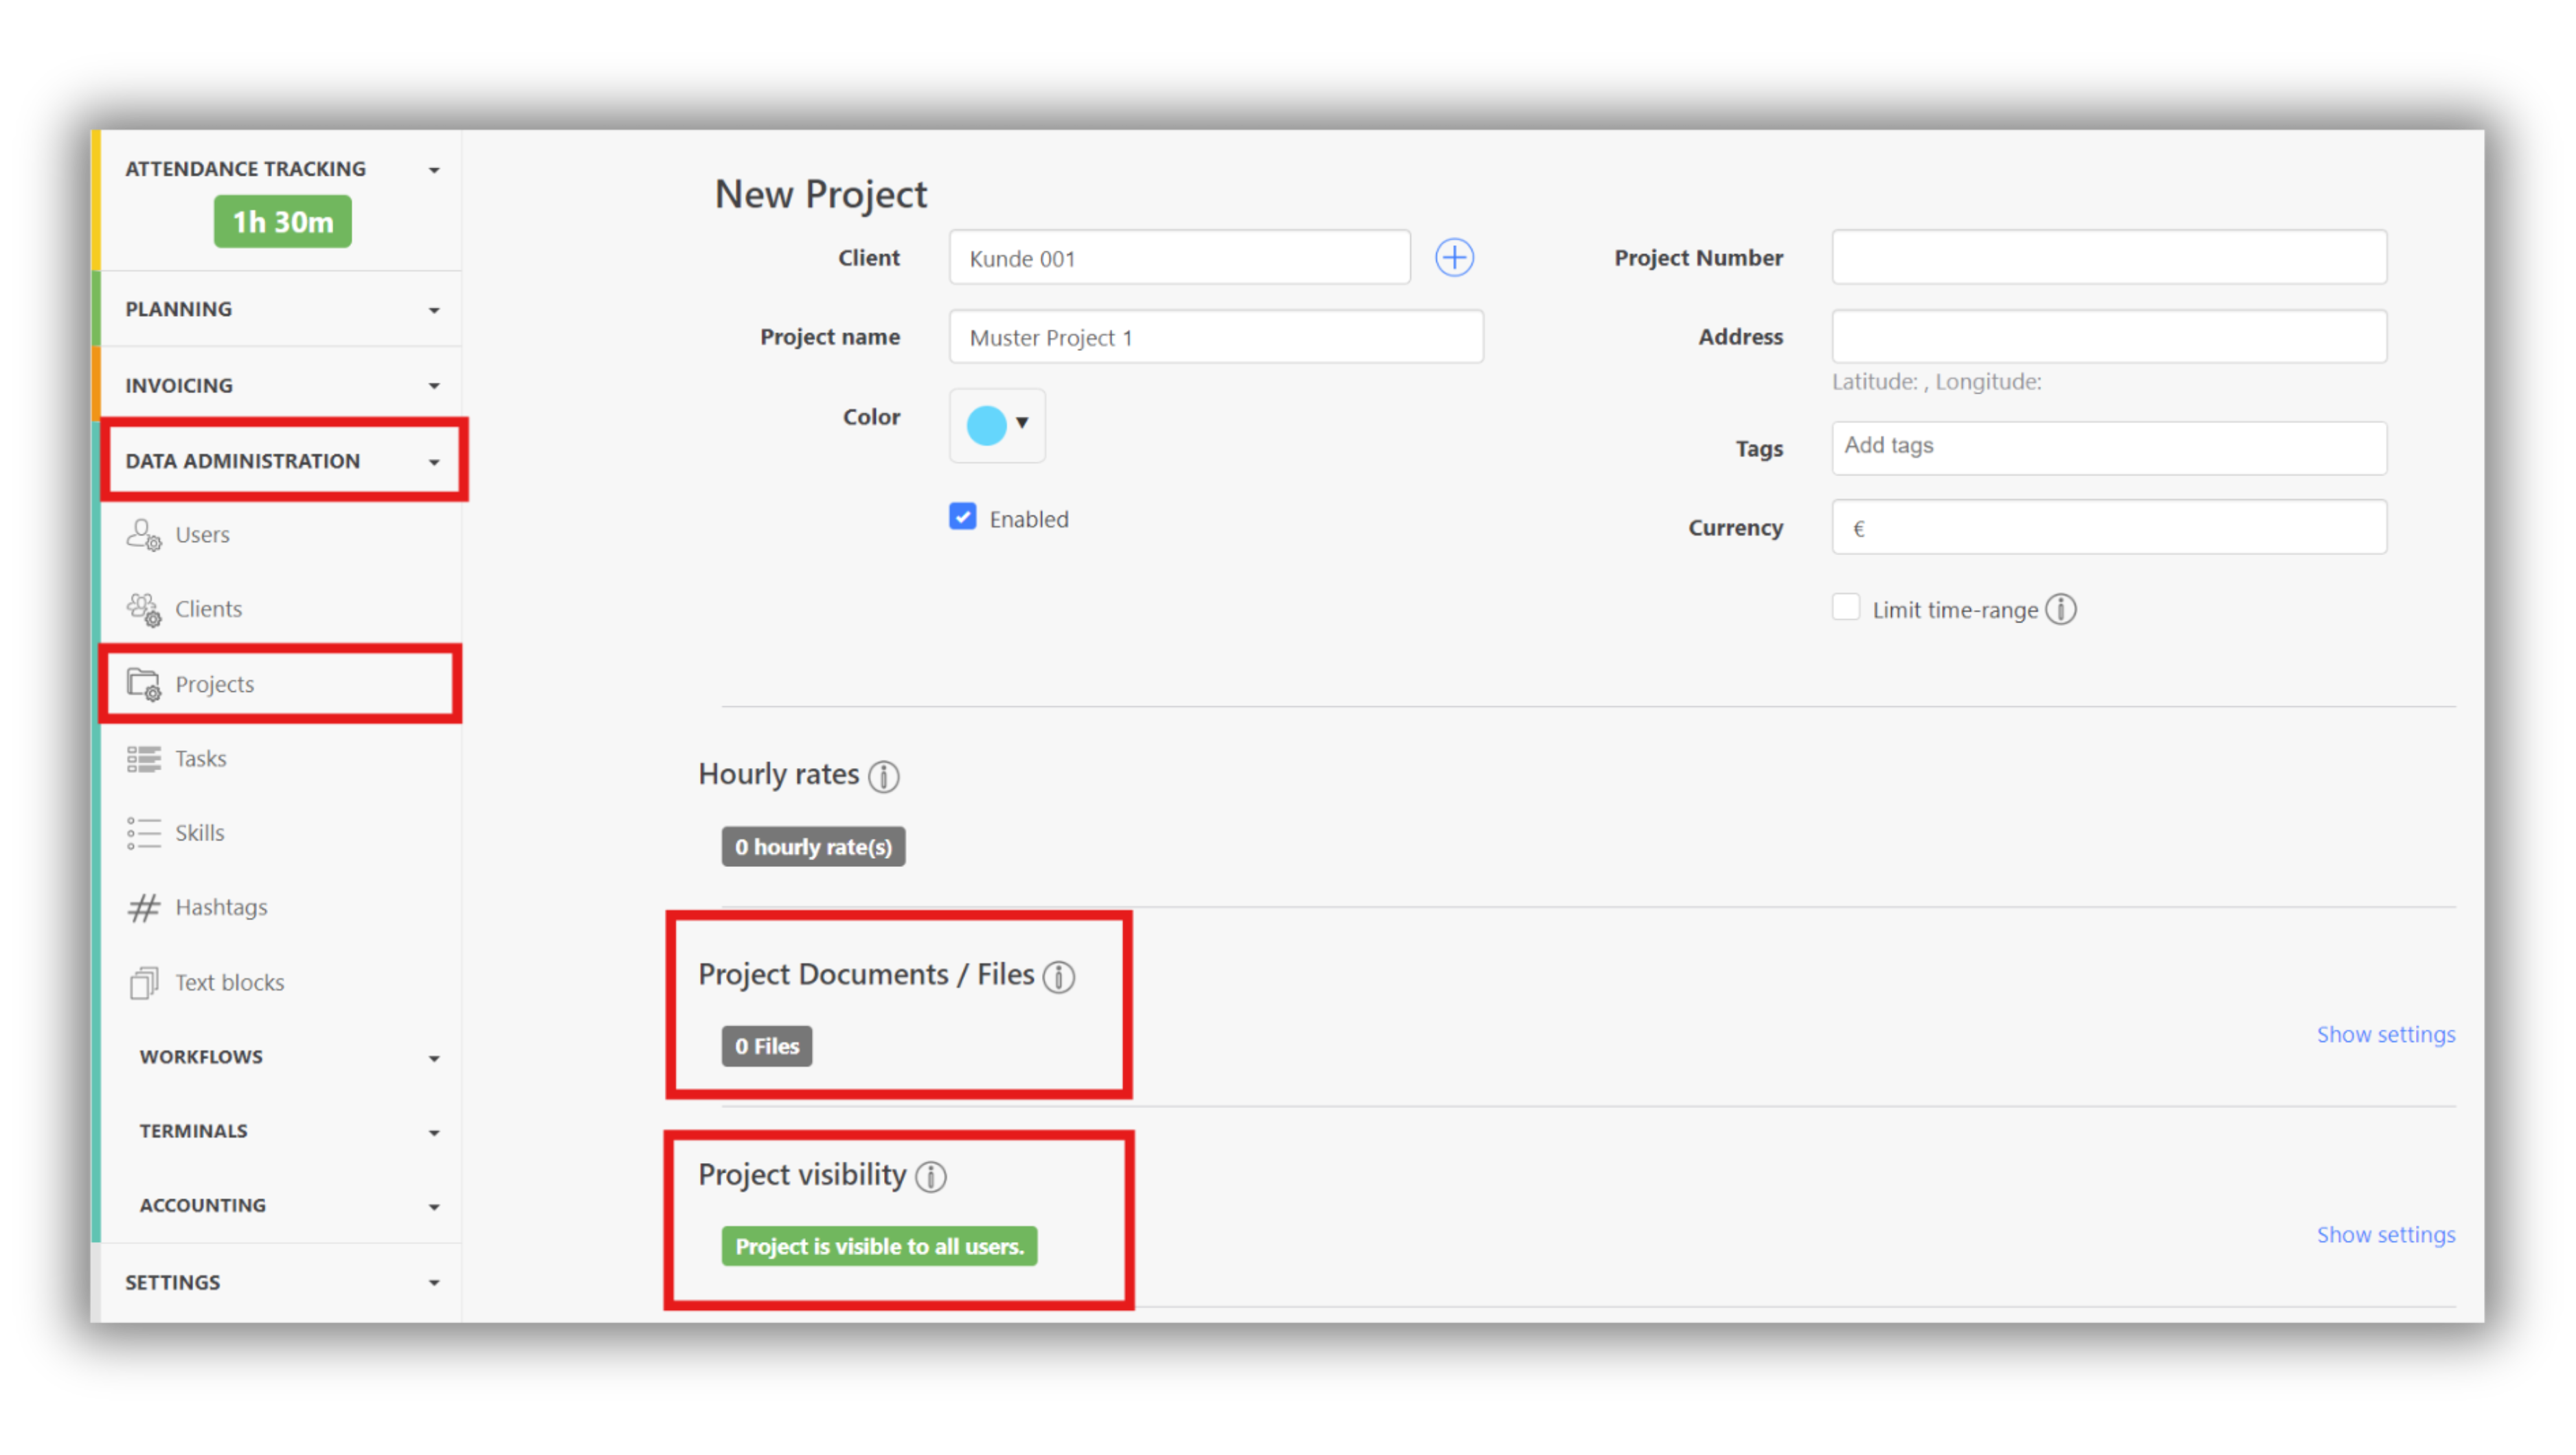Open the Skills section icon
This screenshot has height=1455, width=2576.
[144, 832]
